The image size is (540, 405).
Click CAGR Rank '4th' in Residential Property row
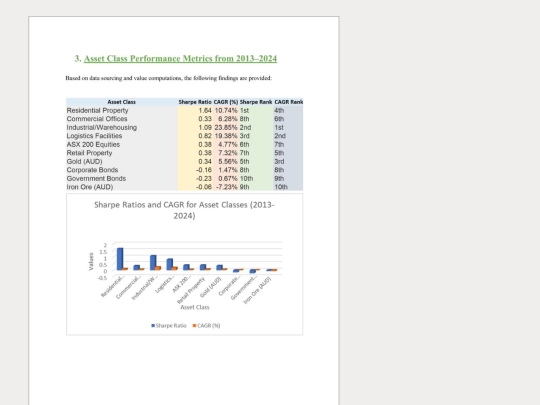click(279, 111)
